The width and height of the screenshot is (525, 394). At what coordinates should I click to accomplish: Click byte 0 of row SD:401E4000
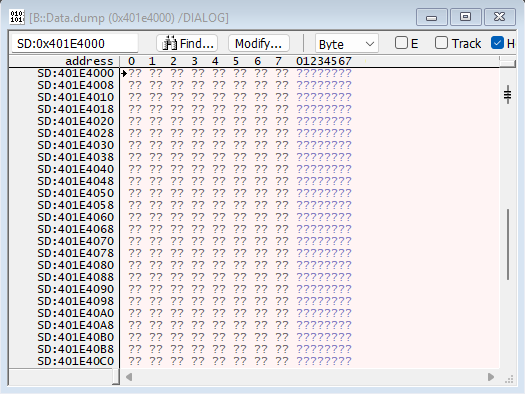point(135,73)
